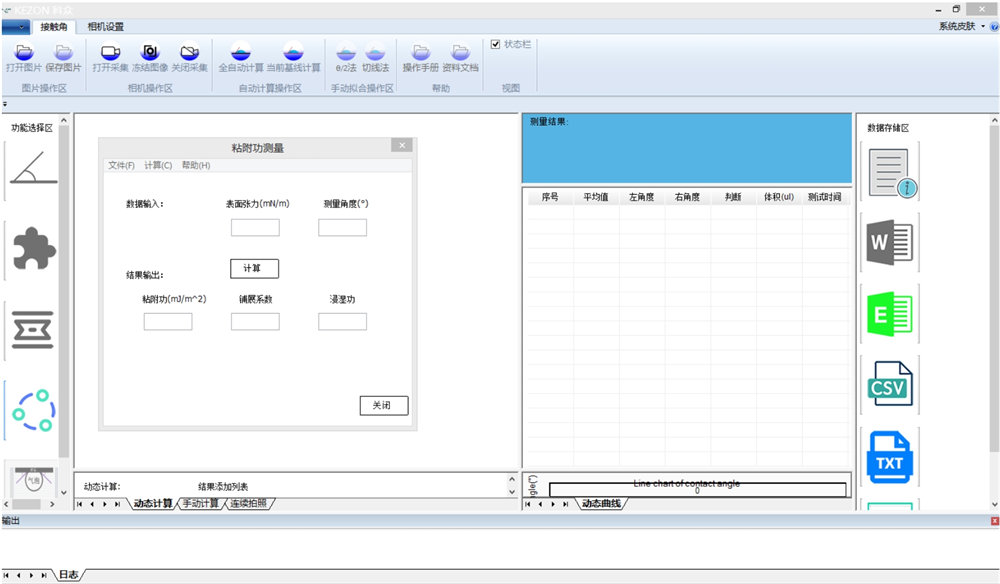Click the 序号 column header
The width and height of the screenshot is (1000, 584).
tap(550, 197)
